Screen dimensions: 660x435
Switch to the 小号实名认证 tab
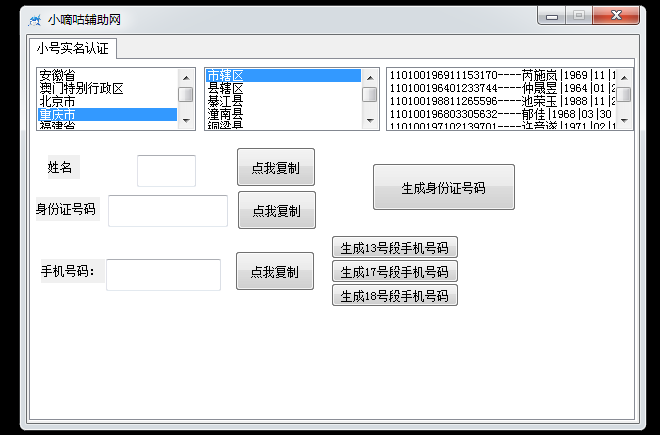click(x=72, y=48)
